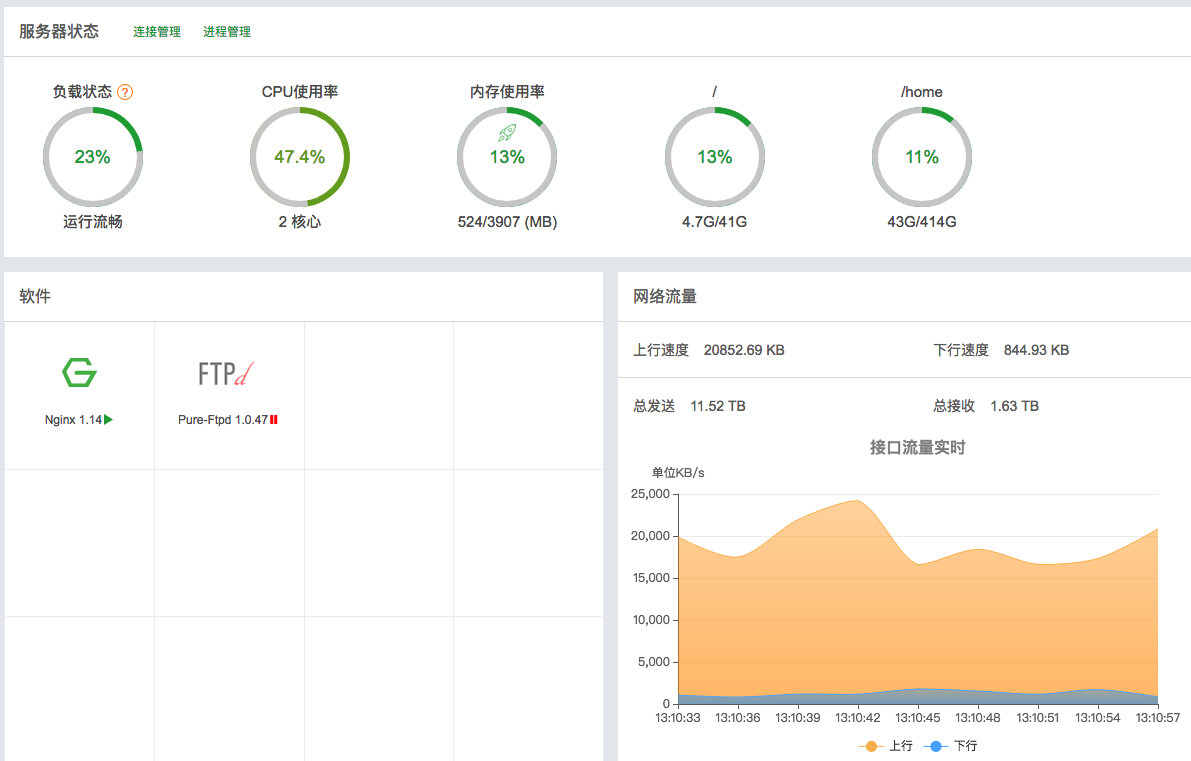Open the Pure-Ftpd FTPd logo
Image resolution: width=1191 pixels, height=761 pixels.
pyautogui.click(x=227, y=373)
